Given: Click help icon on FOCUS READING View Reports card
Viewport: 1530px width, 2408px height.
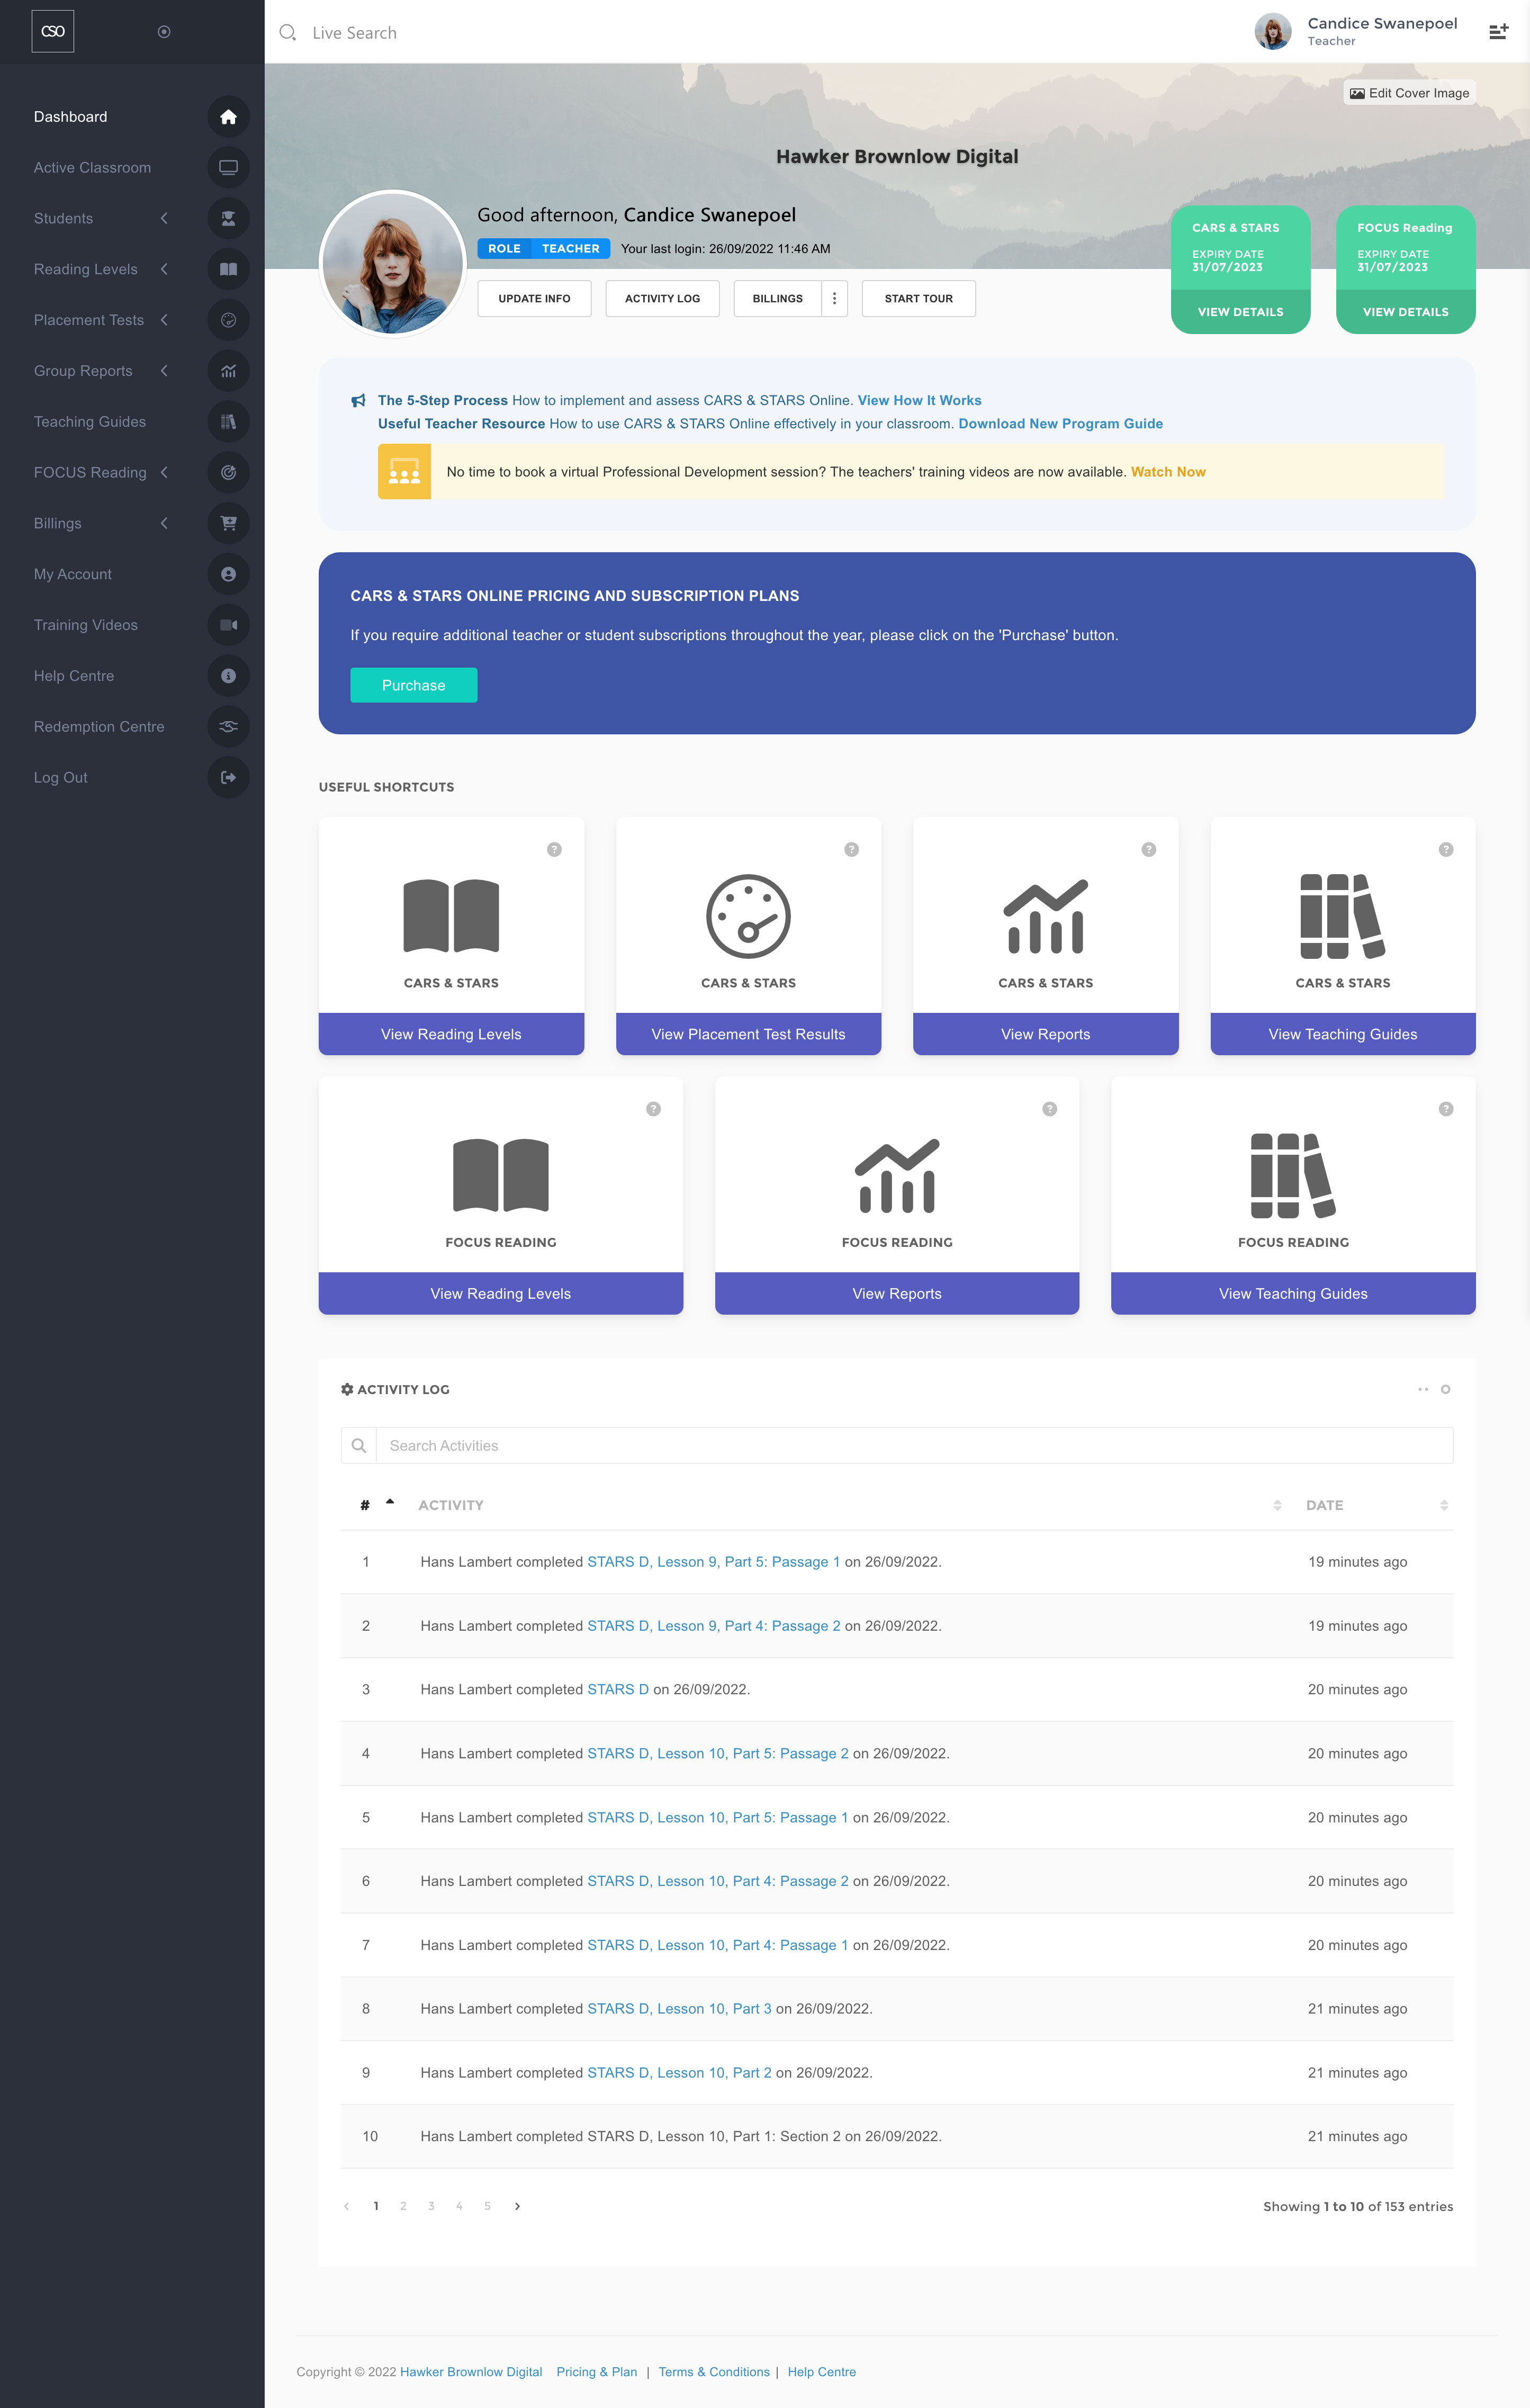Looking at the screenshot, I should click(1050, 1109).
